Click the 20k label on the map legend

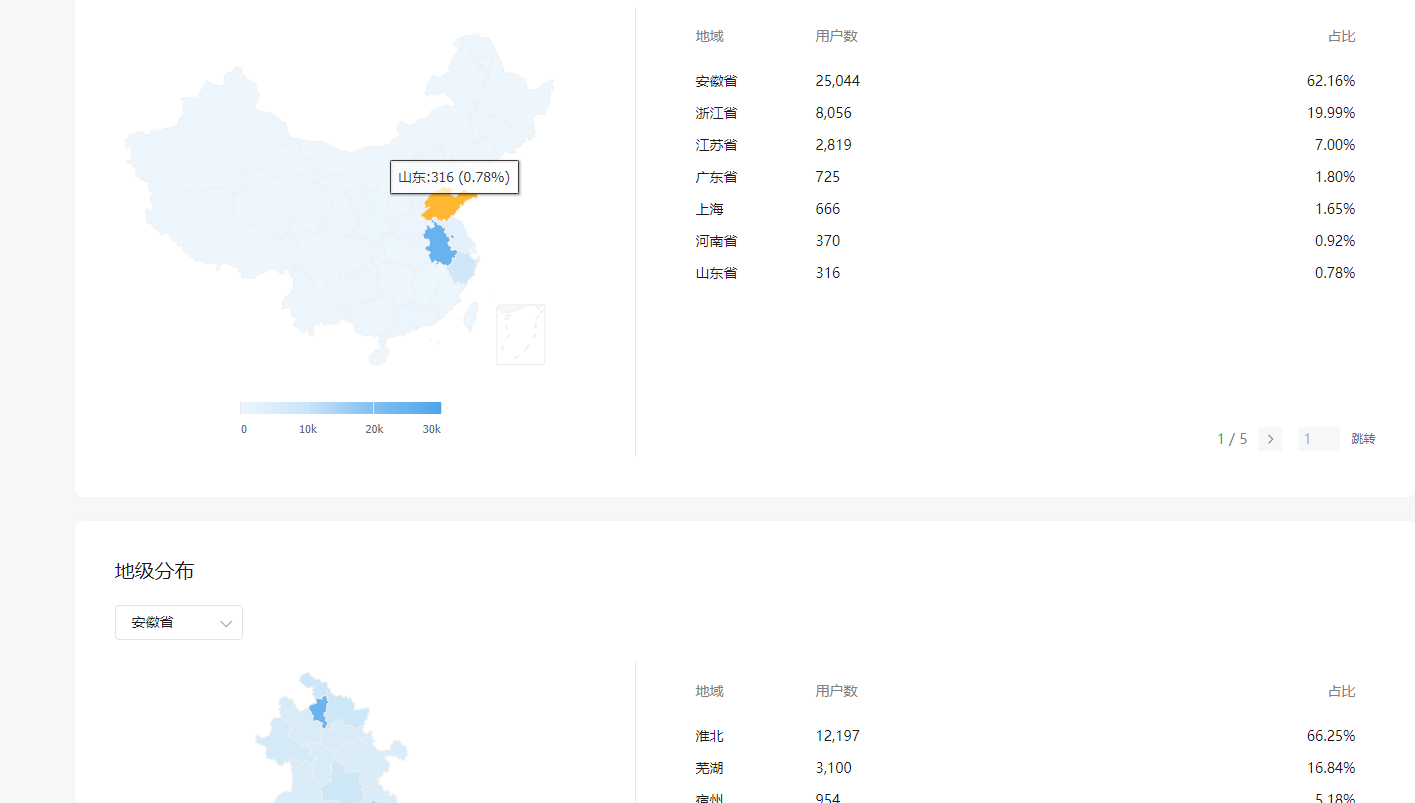[x=374, y=429]
